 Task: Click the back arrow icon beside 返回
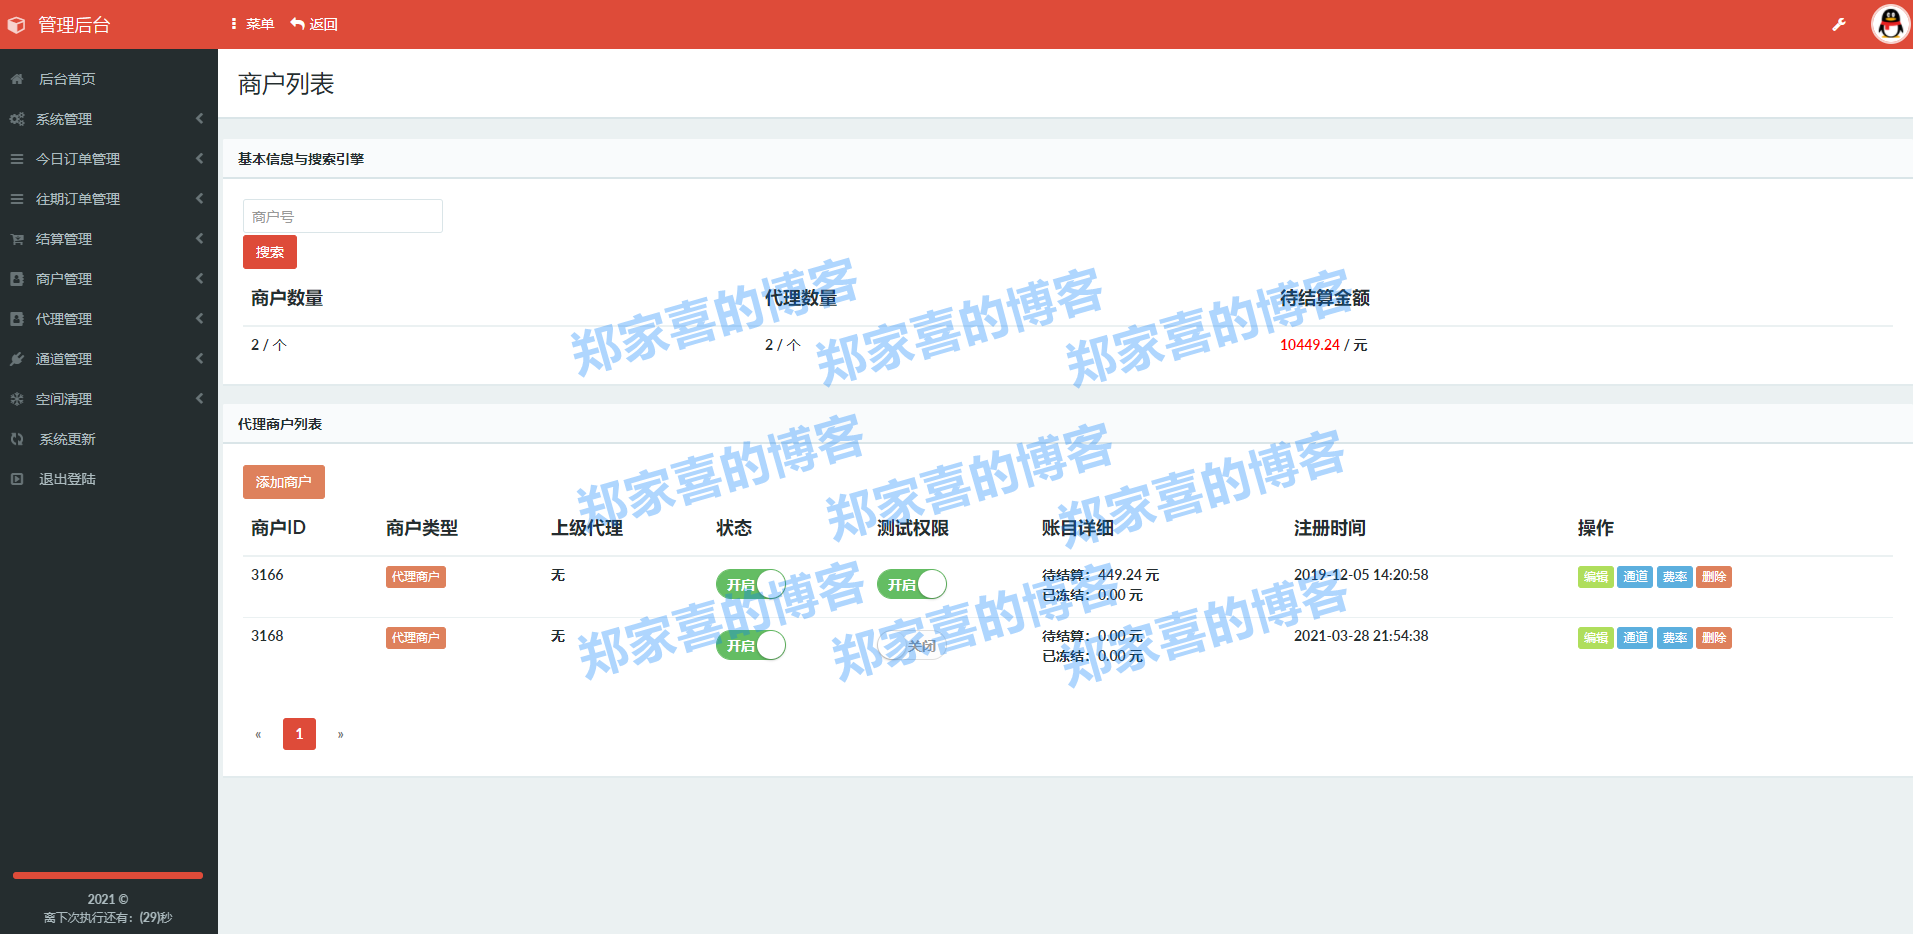297,24
